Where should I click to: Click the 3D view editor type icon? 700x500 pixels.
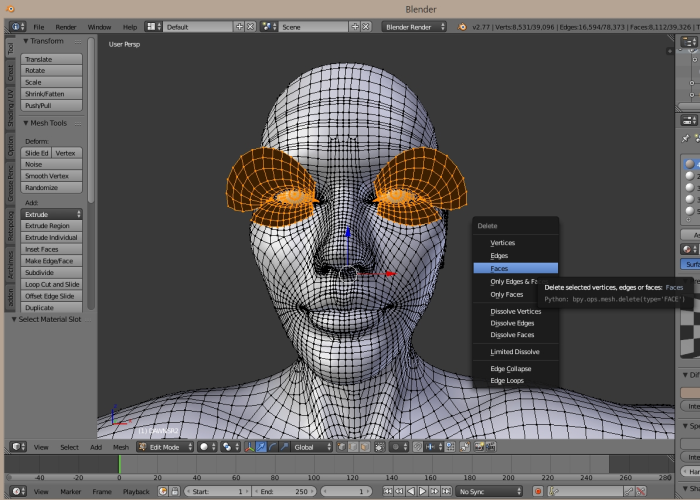[15, 447]
